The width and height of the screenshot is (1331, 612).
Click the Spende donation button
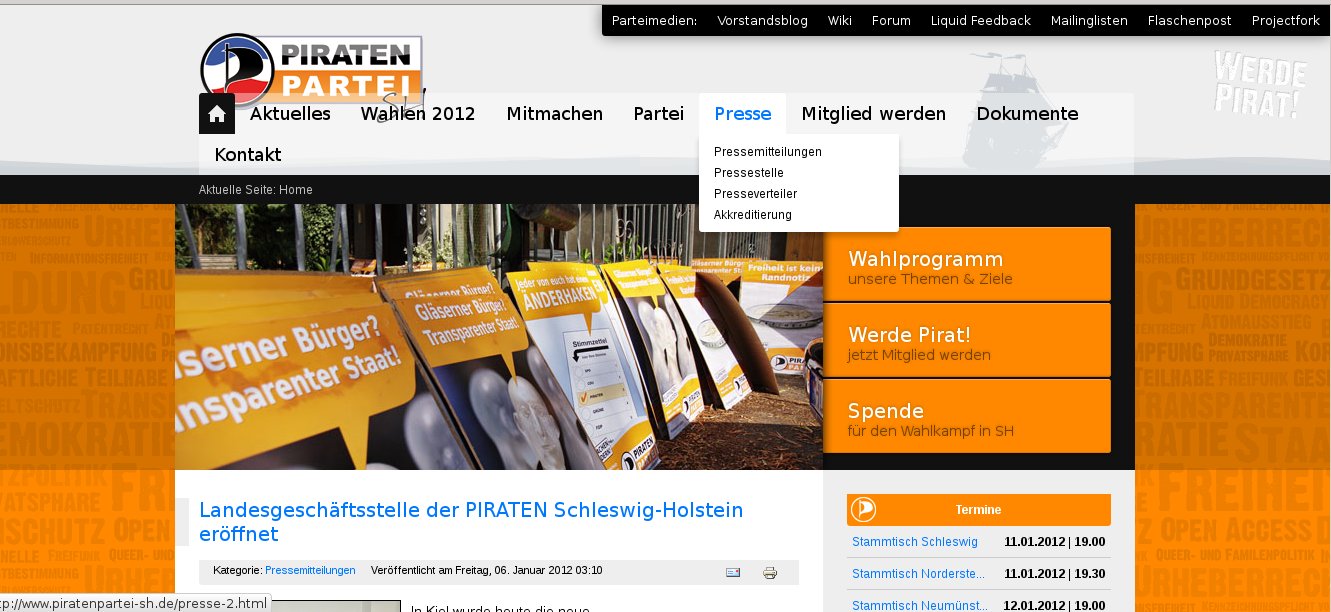click(x=966, y=417)
